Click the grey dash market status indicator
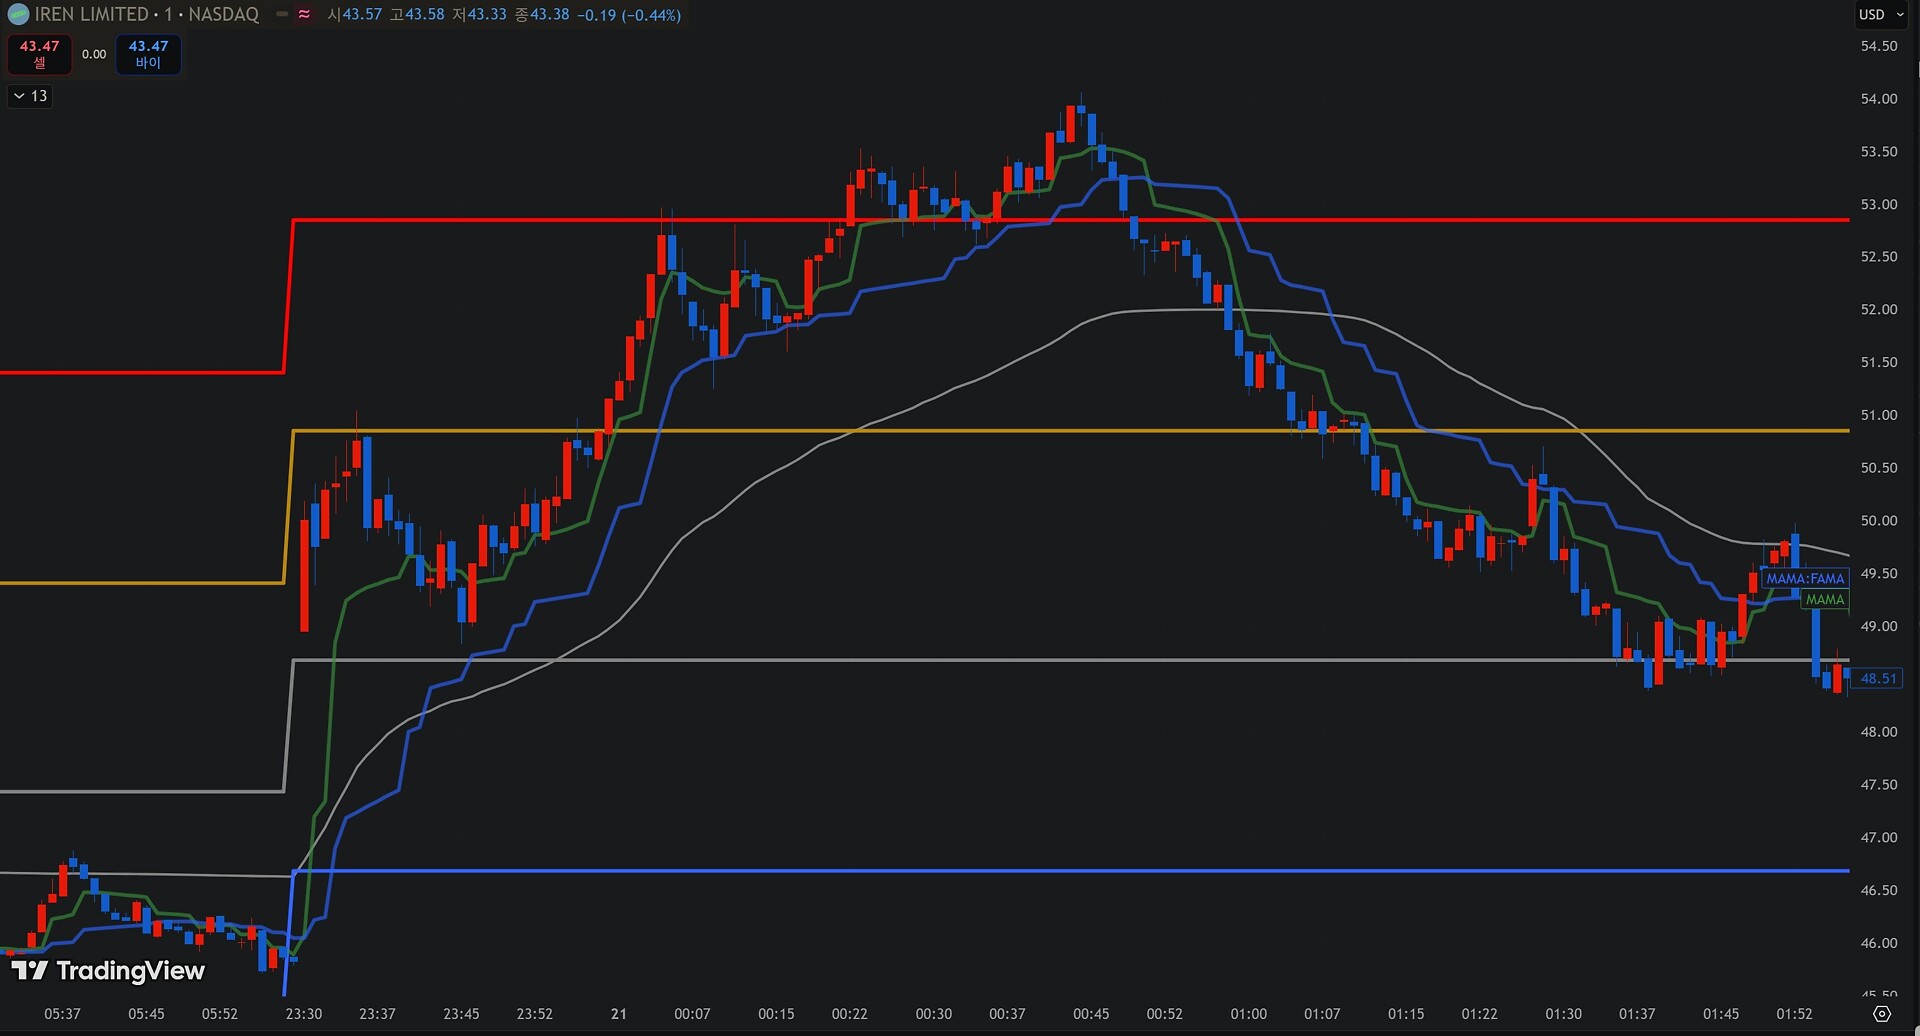Viewport: 1920px width, 1036px height. [282, 15]
